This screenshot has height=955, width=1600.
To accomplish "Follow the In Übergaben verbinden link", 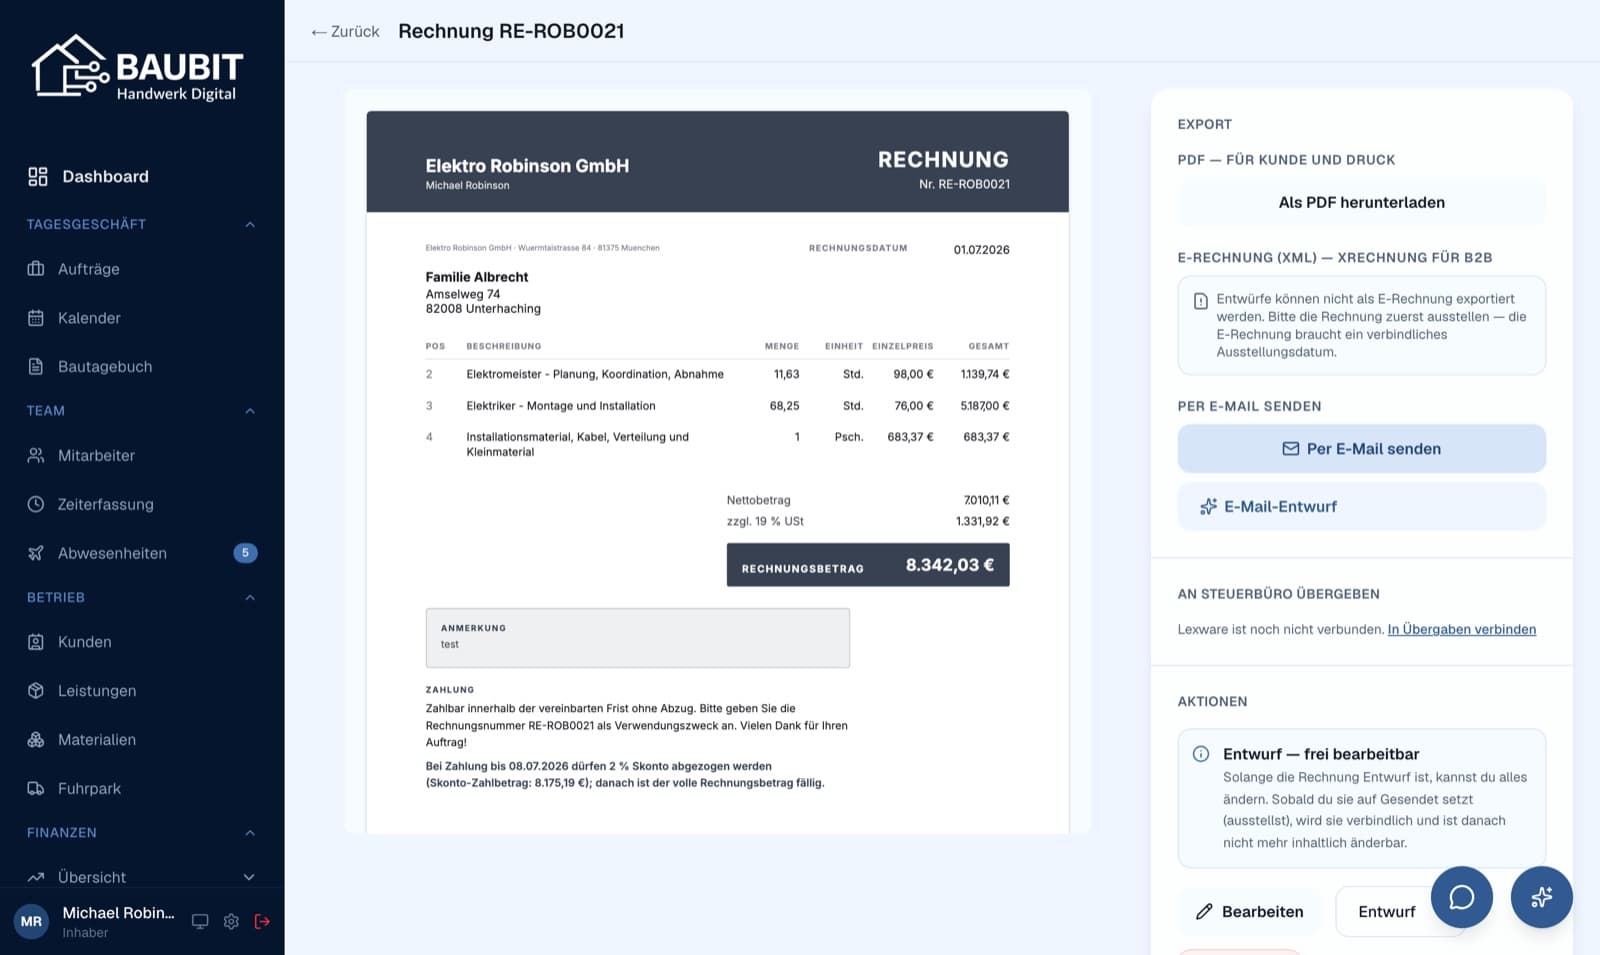I will pyautogui.click(x=1461, y=629).
